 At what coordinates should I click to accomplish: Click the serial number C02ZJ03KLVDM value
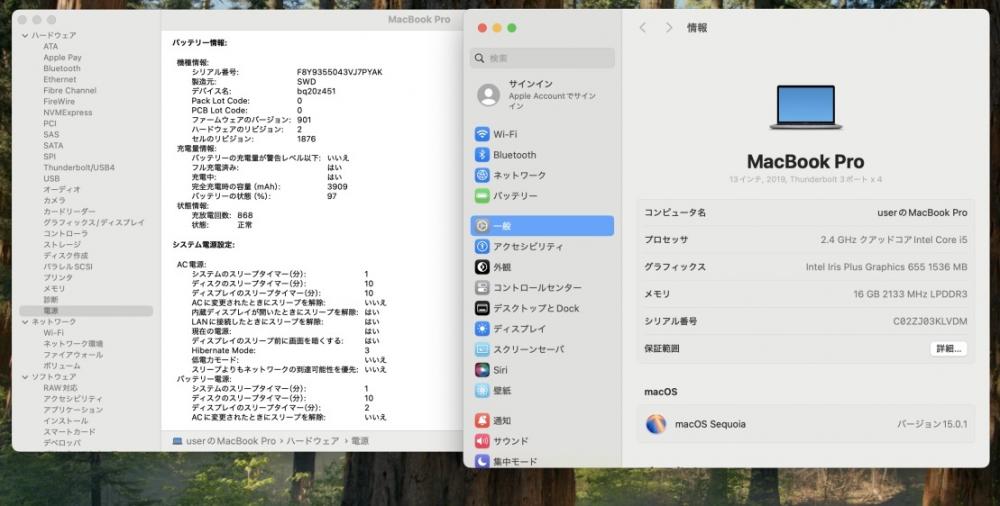coord(930,322)
